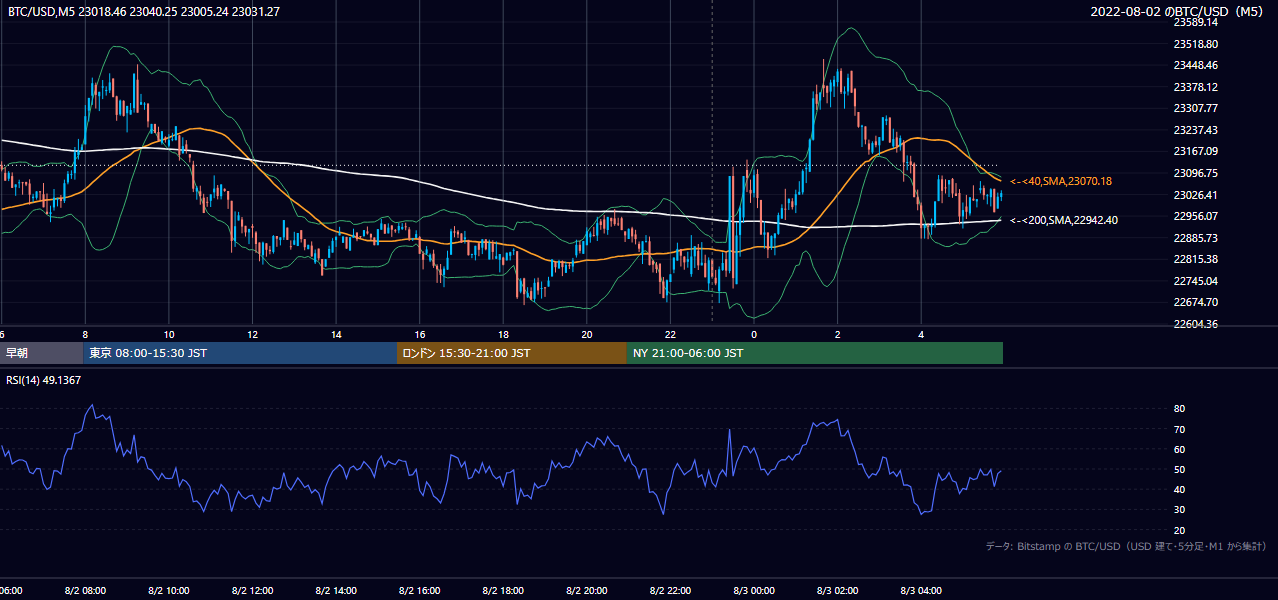
Task: Click the NY 21:00-06:00 JST session bar
Action: coord(815,353)
